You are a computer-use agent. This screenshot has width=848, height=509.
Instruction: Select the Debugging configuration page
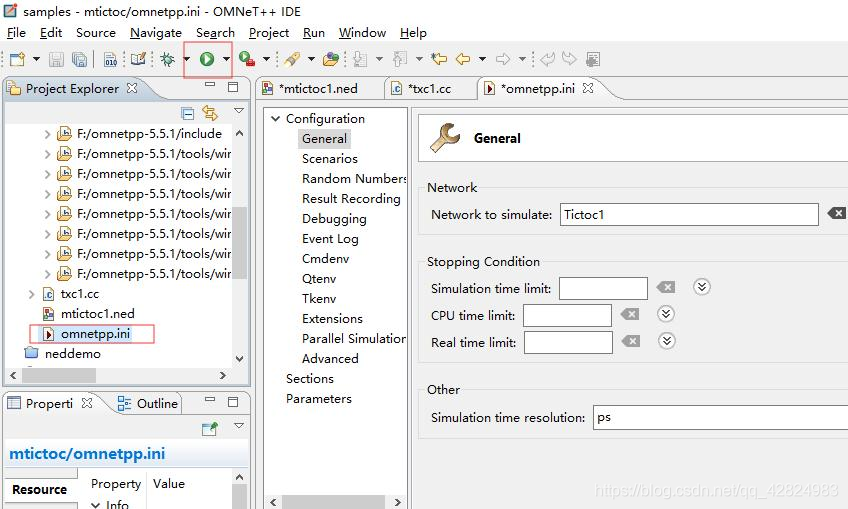pos(334,219)
